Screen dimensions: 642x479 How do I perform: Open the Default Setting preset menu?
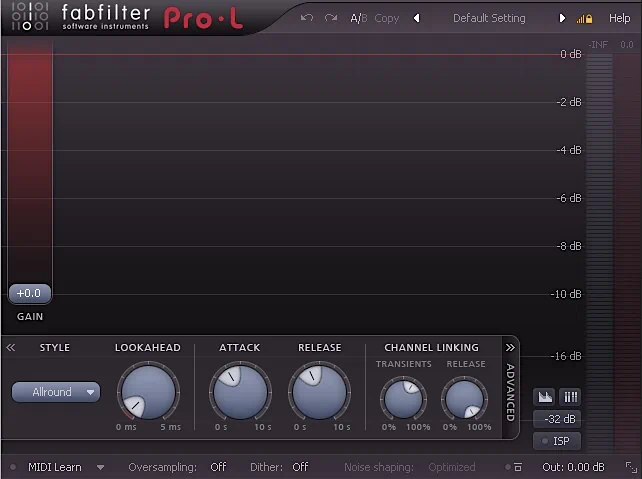(489, 18)
